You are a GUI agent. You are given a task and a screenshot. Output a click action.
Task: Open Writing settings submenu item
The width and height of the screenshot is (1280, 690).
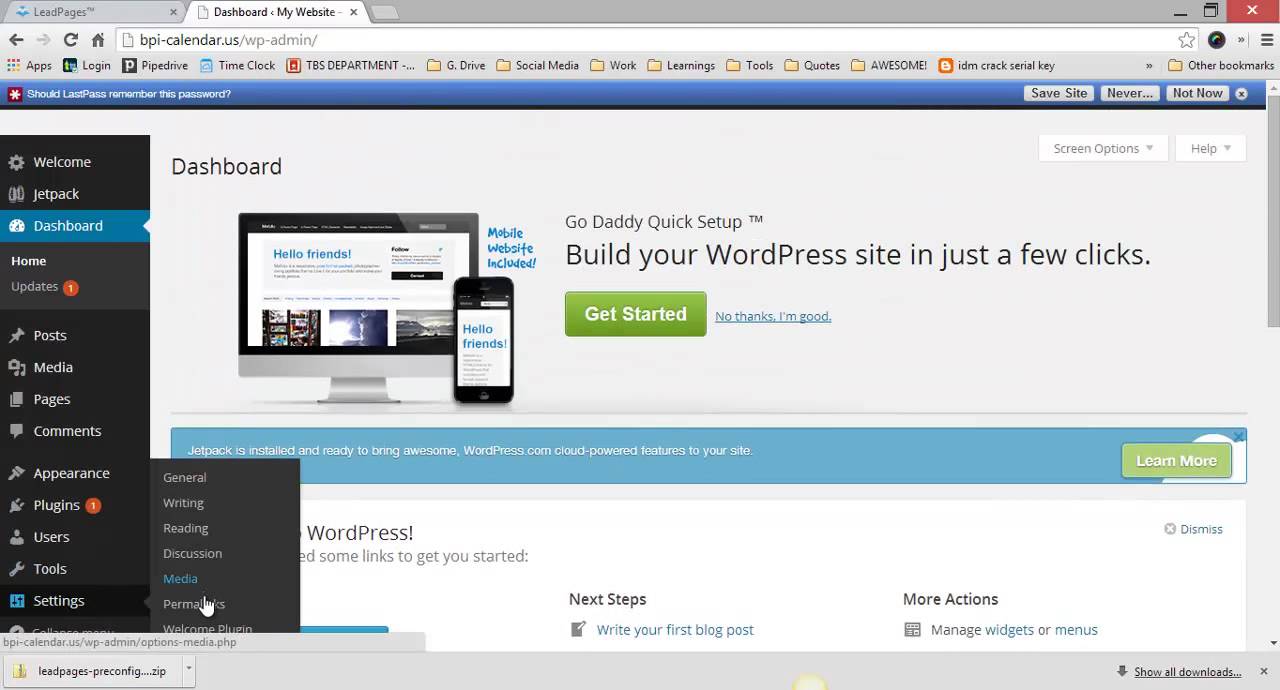[x=183, y=502]
